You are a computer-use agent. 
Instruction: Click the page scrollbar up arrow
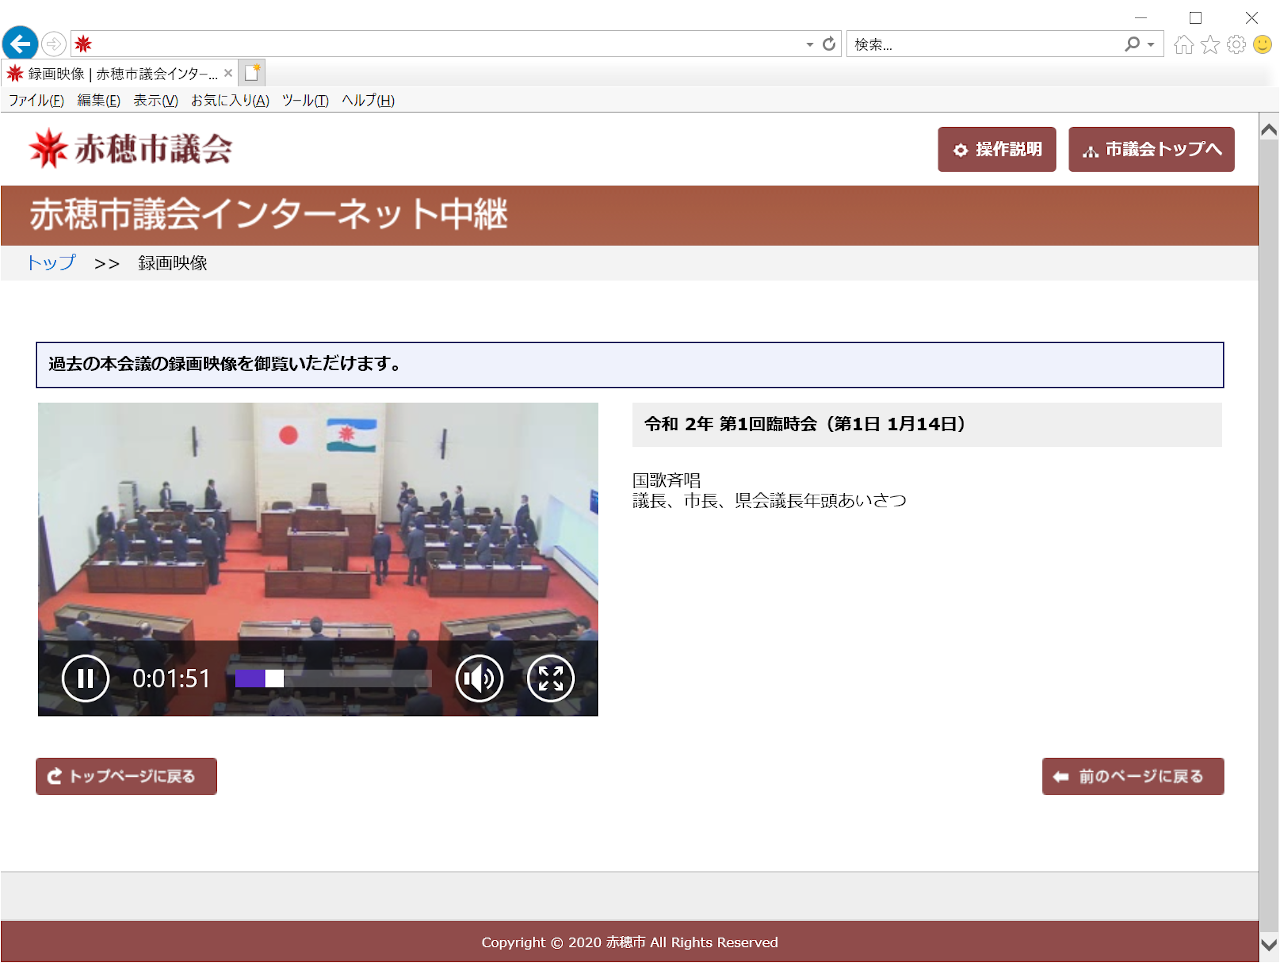(1269, 129)
